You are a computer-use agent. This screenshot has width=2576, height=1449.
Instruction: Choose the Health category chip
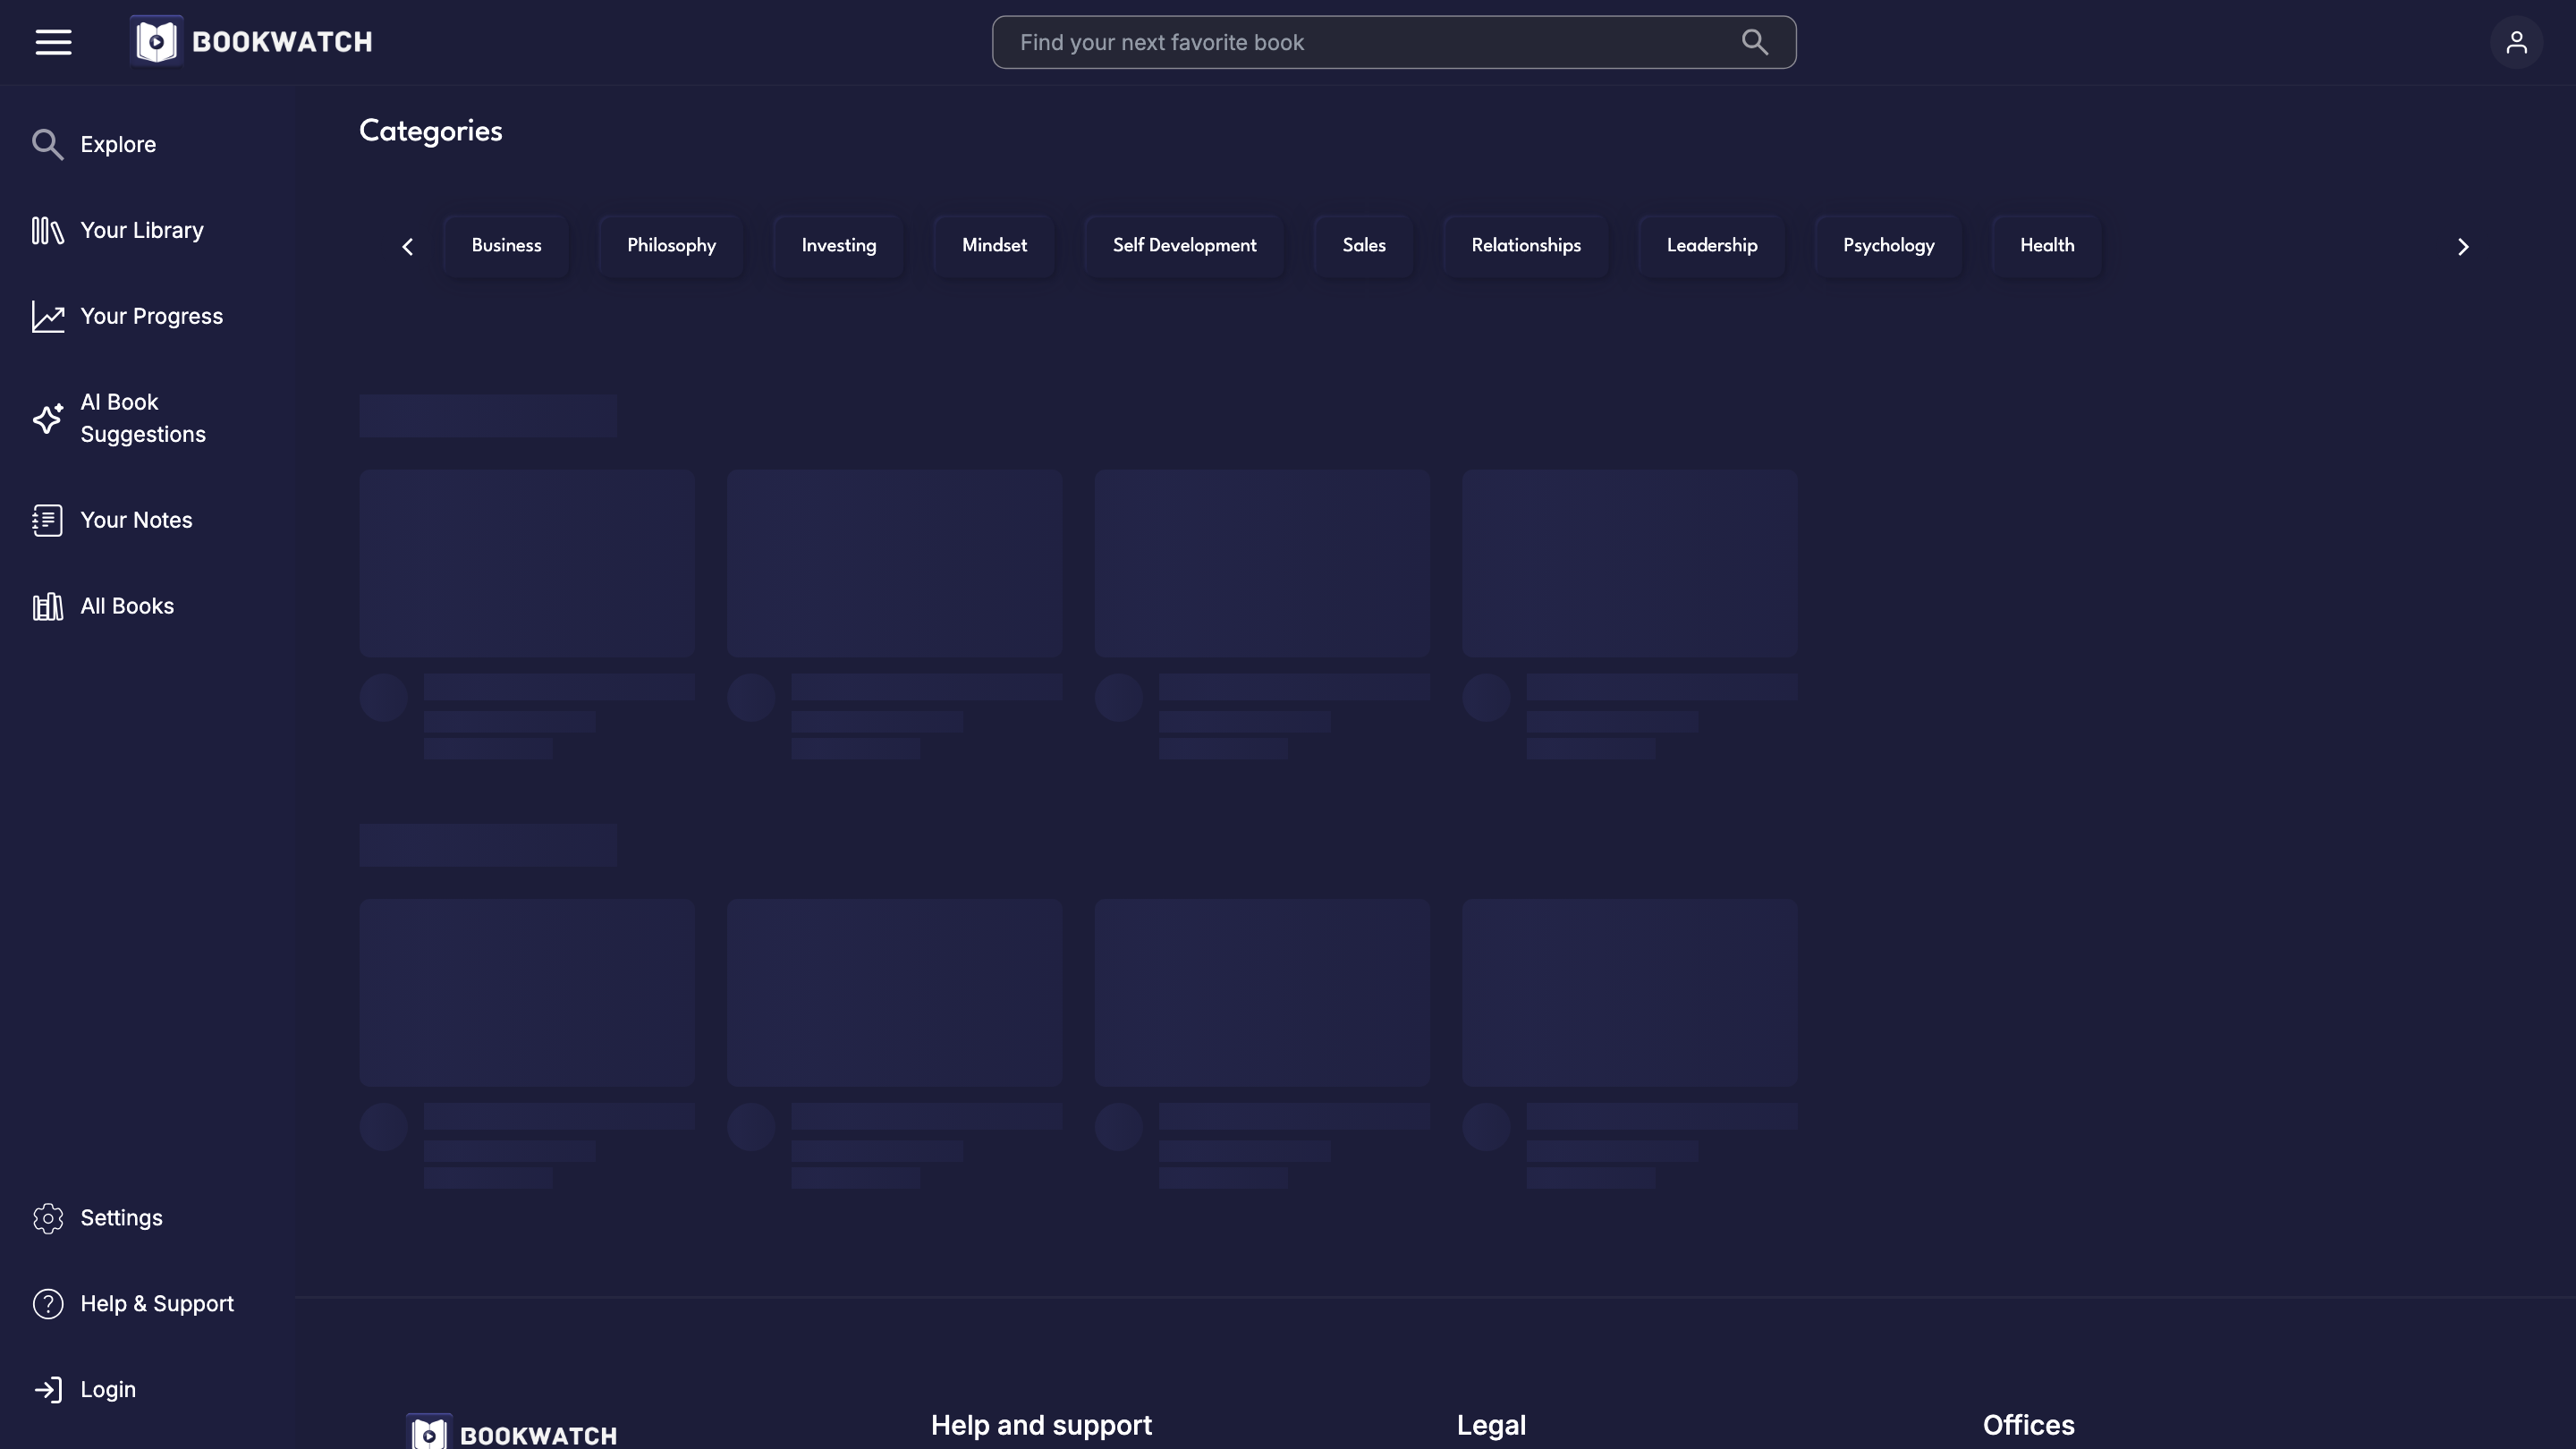click(x=2046, y=246)
